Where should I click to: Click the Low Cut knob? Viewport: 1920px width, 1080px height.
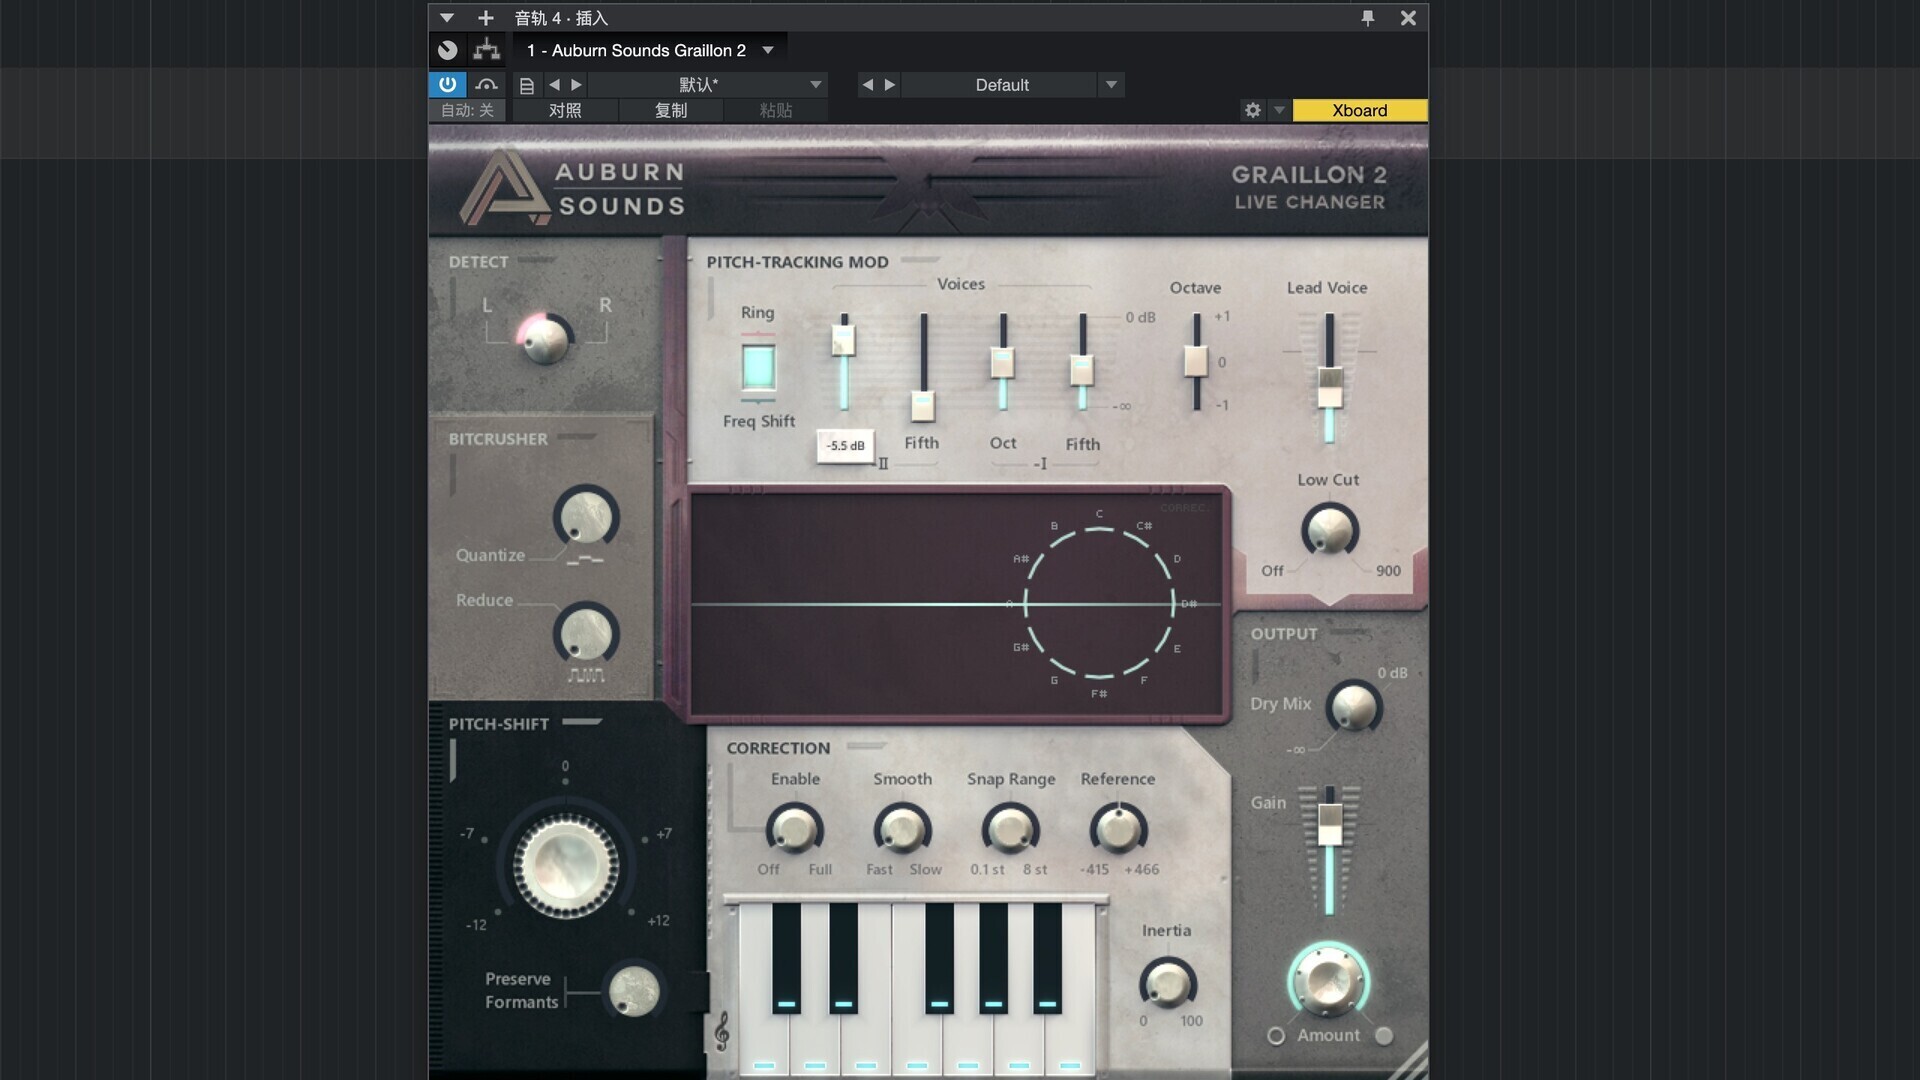click(x=1329, y=529)
